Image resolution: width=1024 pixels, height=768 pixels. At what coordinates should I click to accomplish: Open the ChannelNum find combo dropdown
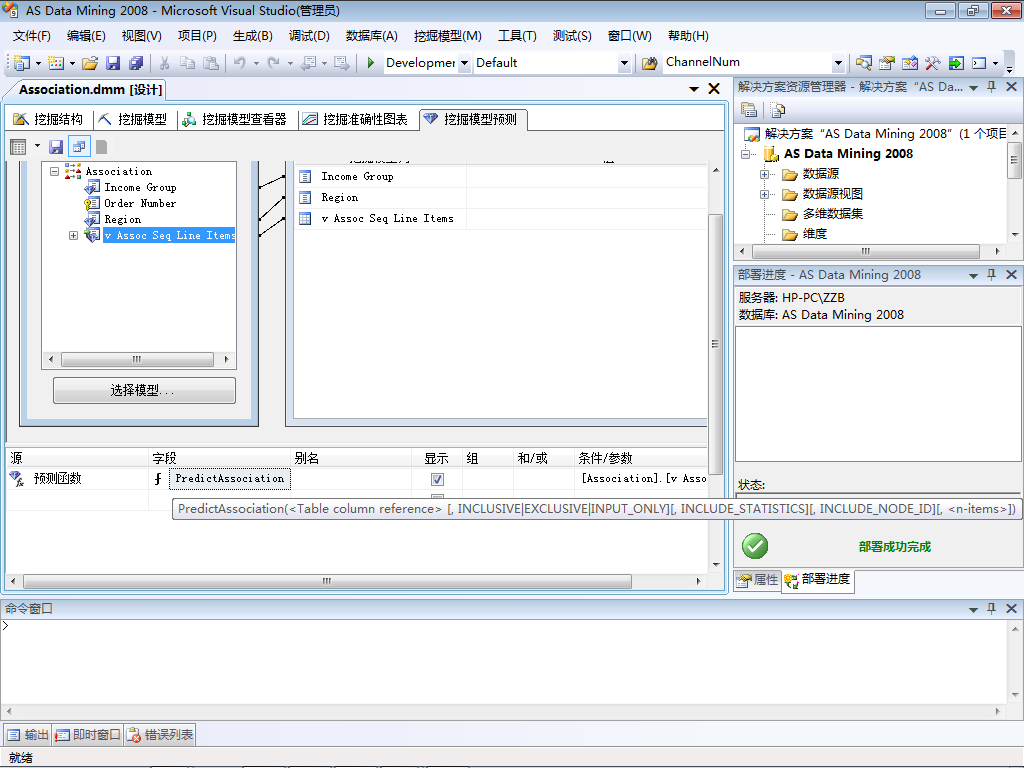[839, 63]
